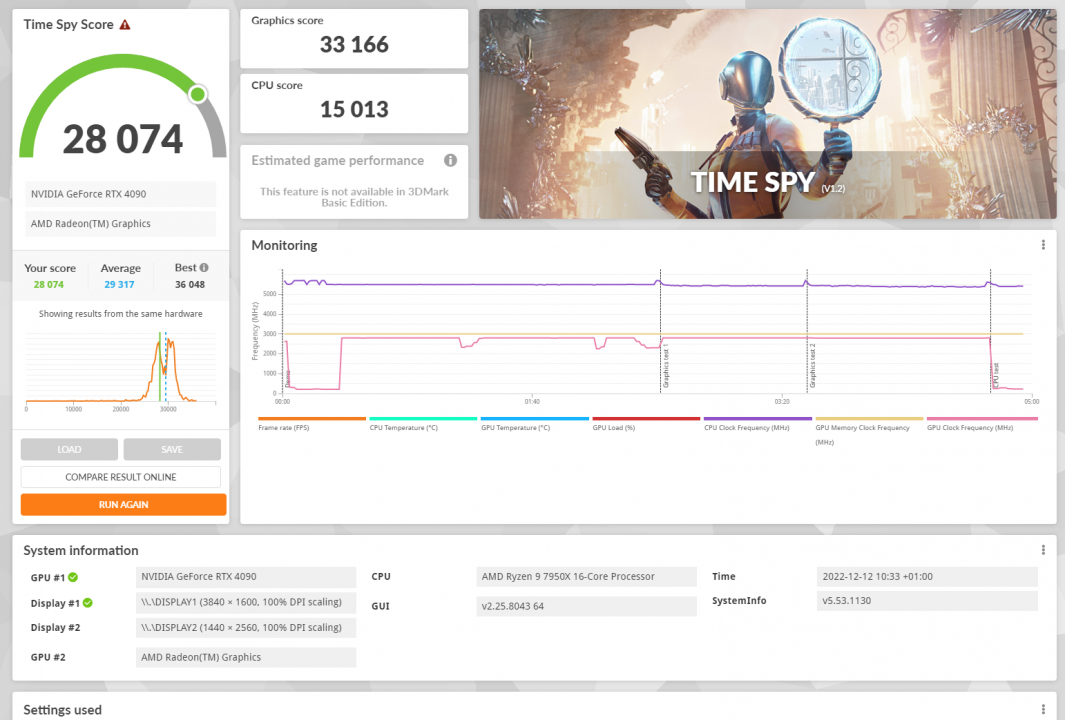Open the System information options menu
This screenshot has width=1065, height=720.
coord(1042,549)
